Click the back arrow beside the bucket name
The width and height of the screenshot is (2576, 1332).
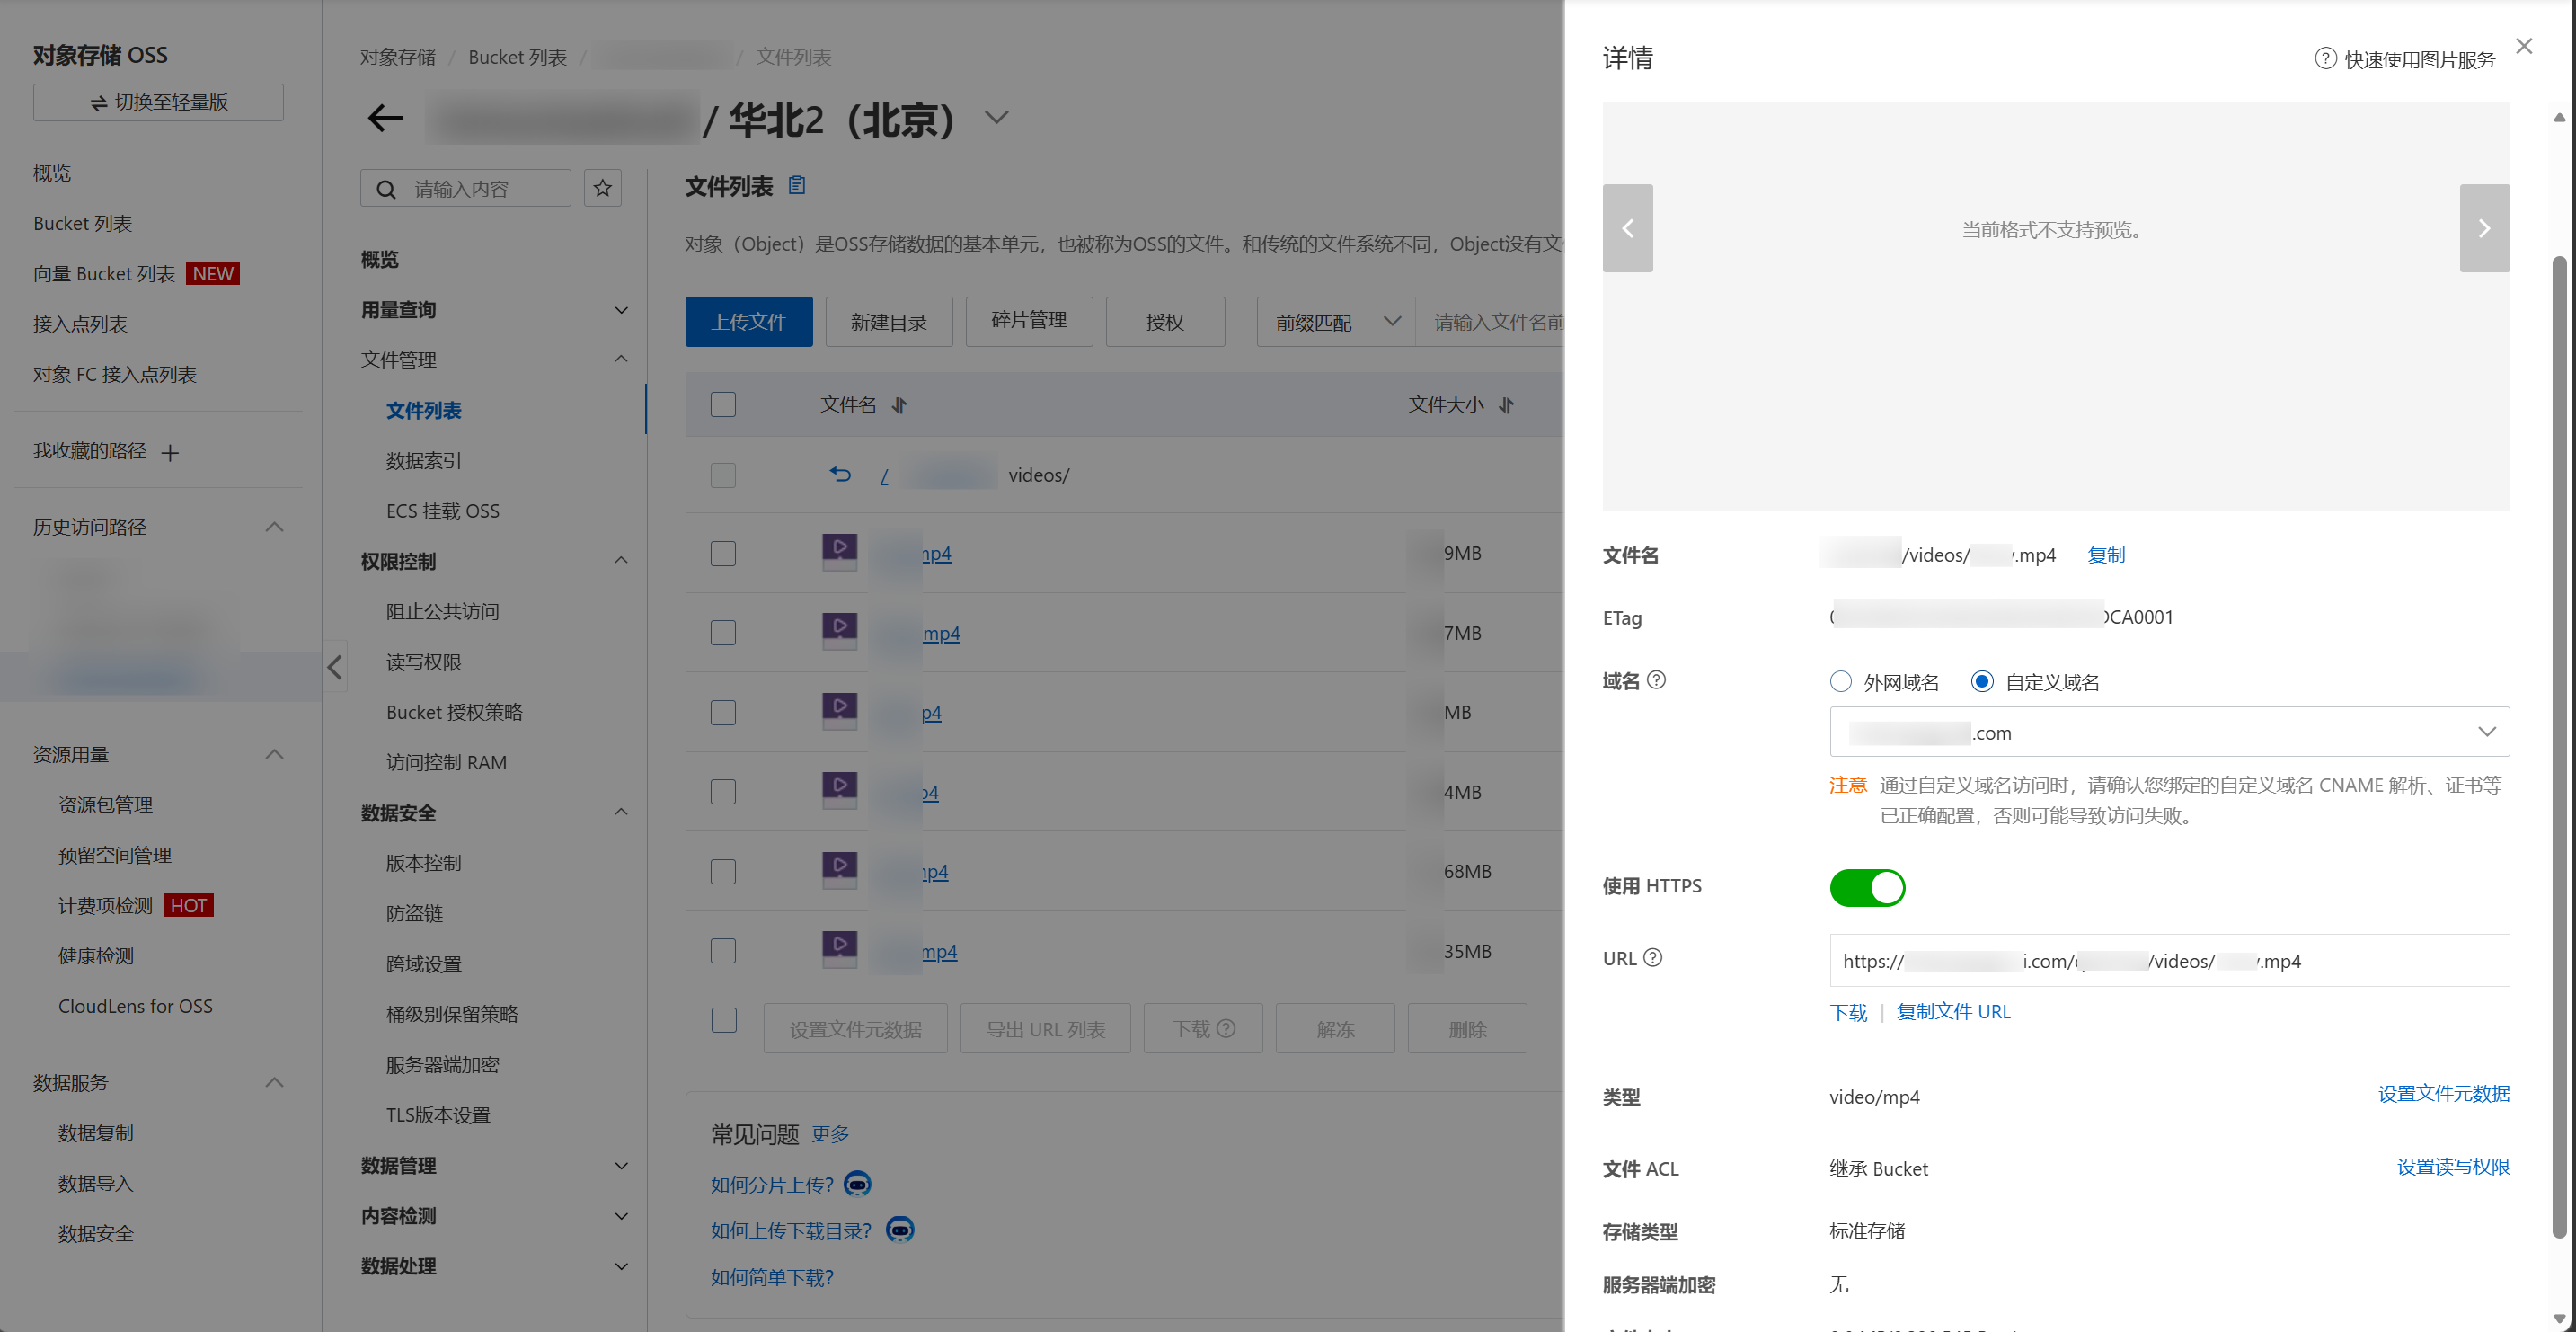385,118
